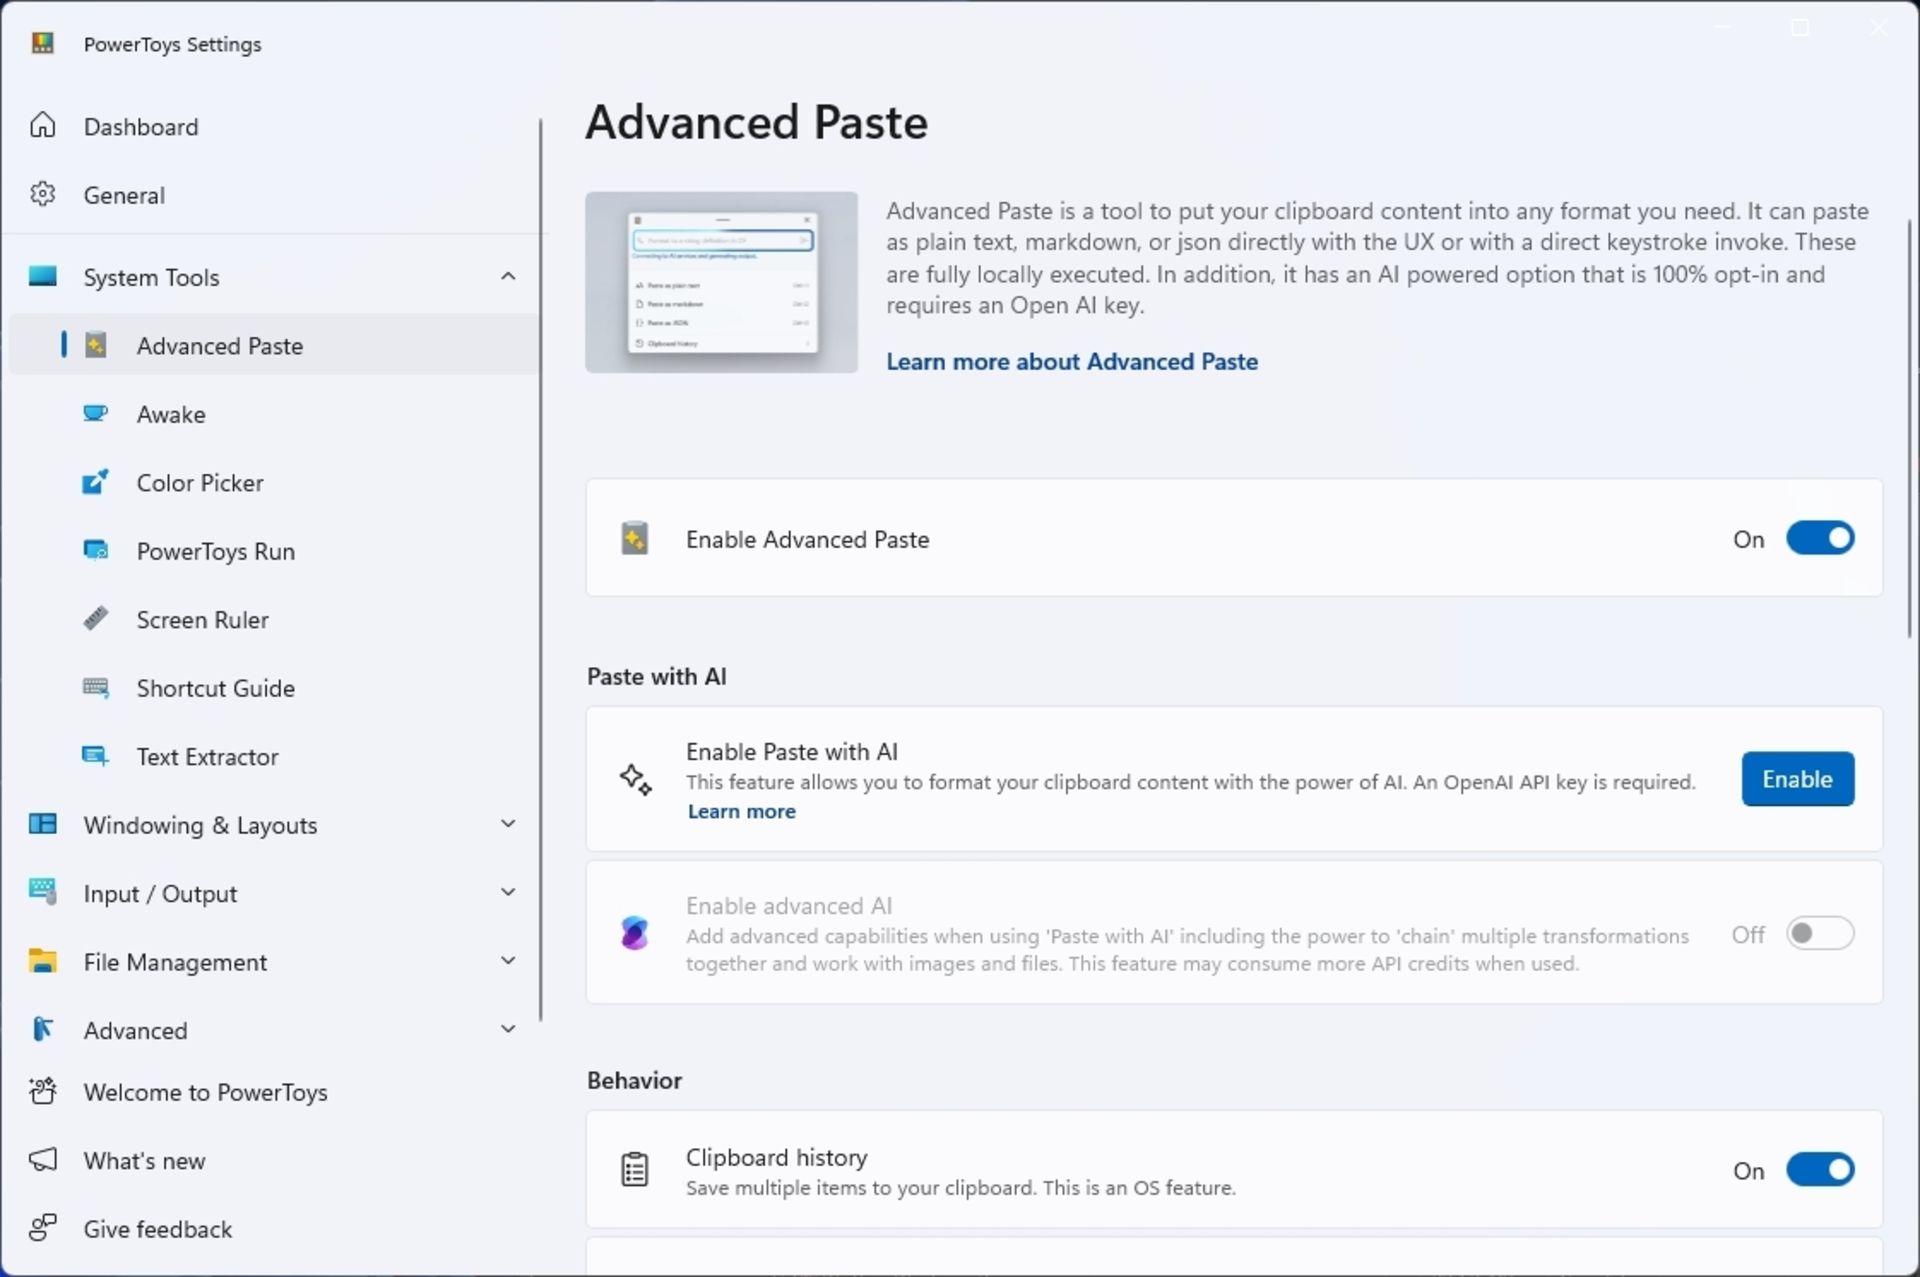Click the Screen Ruler icon
This screenshot has height=1277, width=1920.
point(96,619)
